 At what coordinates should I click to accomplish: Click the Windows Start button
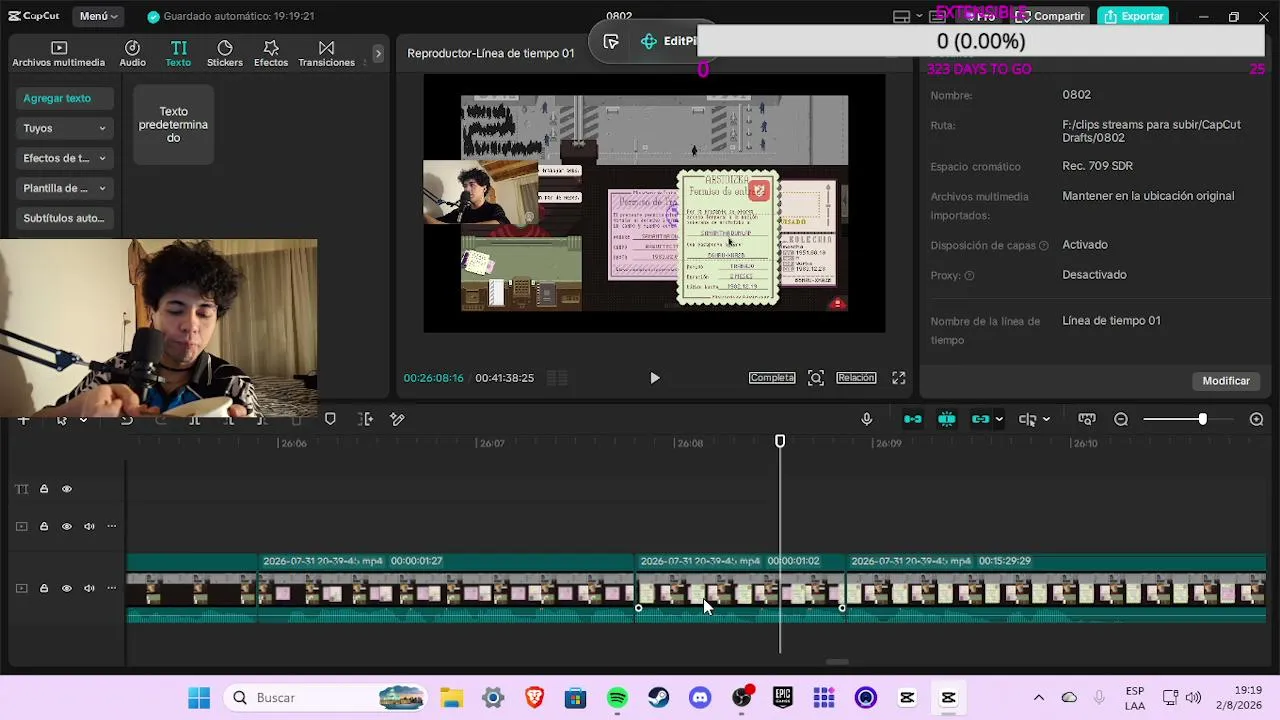[199, 698]
